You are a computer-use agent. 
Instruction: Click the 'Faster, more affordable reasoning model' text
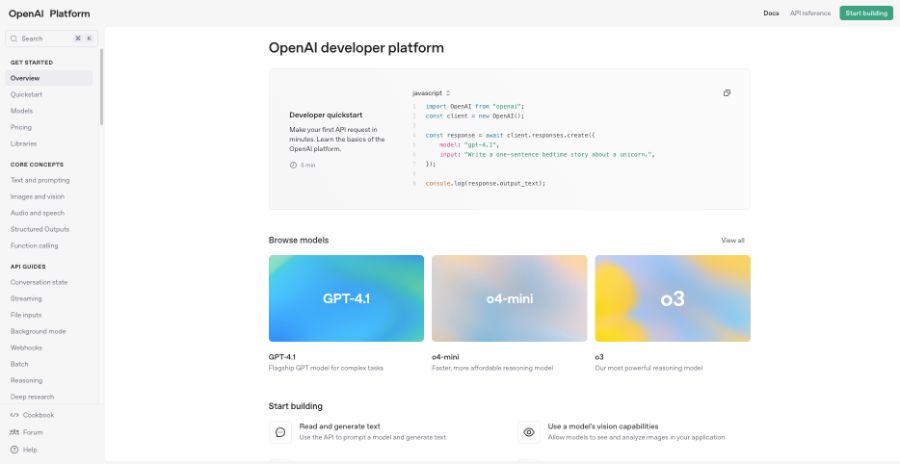click(x=492, y=368)
